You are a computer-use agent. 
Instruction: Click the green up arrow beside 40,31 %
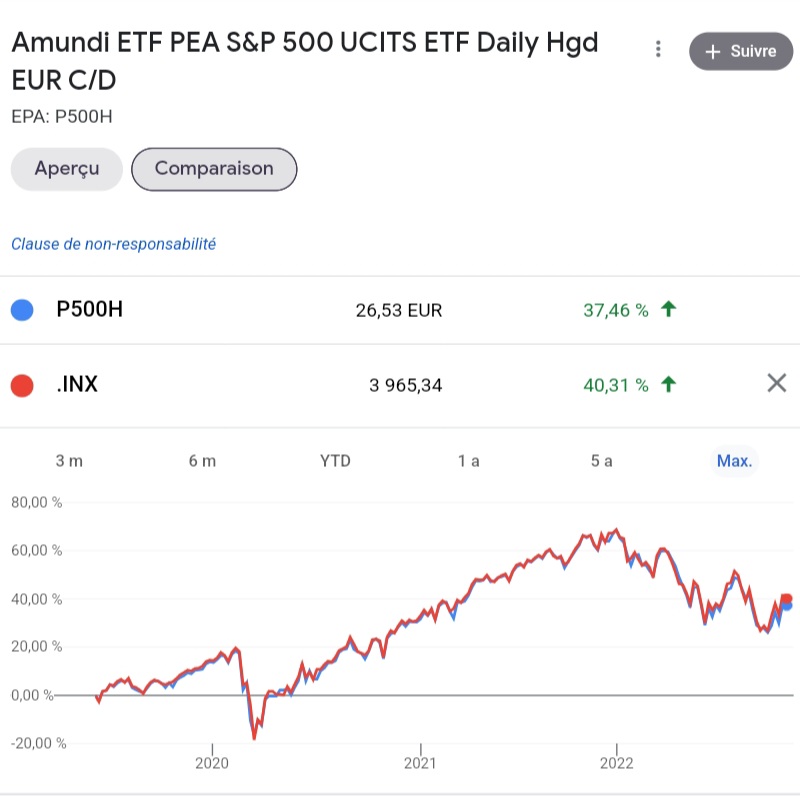pos(669,384)
